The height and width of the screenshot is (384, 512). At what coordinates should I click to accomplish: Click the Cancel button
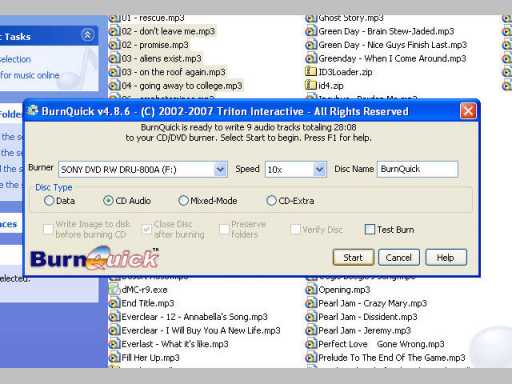399,257
